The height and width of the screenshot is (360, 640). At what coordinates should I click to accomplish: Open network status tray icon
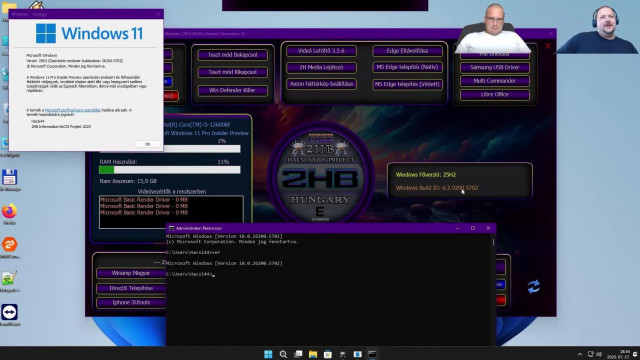point(591,354)
